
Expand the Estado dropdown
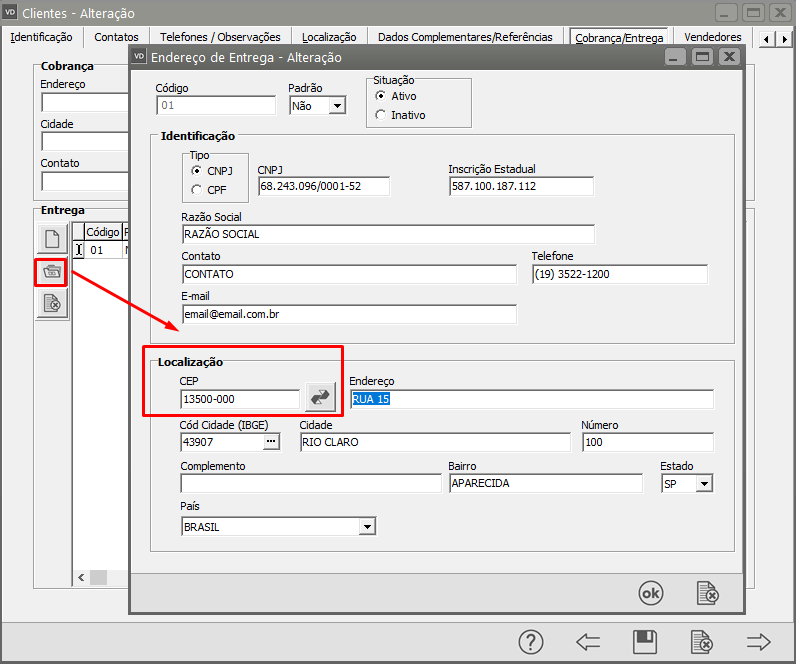[x=704, y=484]
